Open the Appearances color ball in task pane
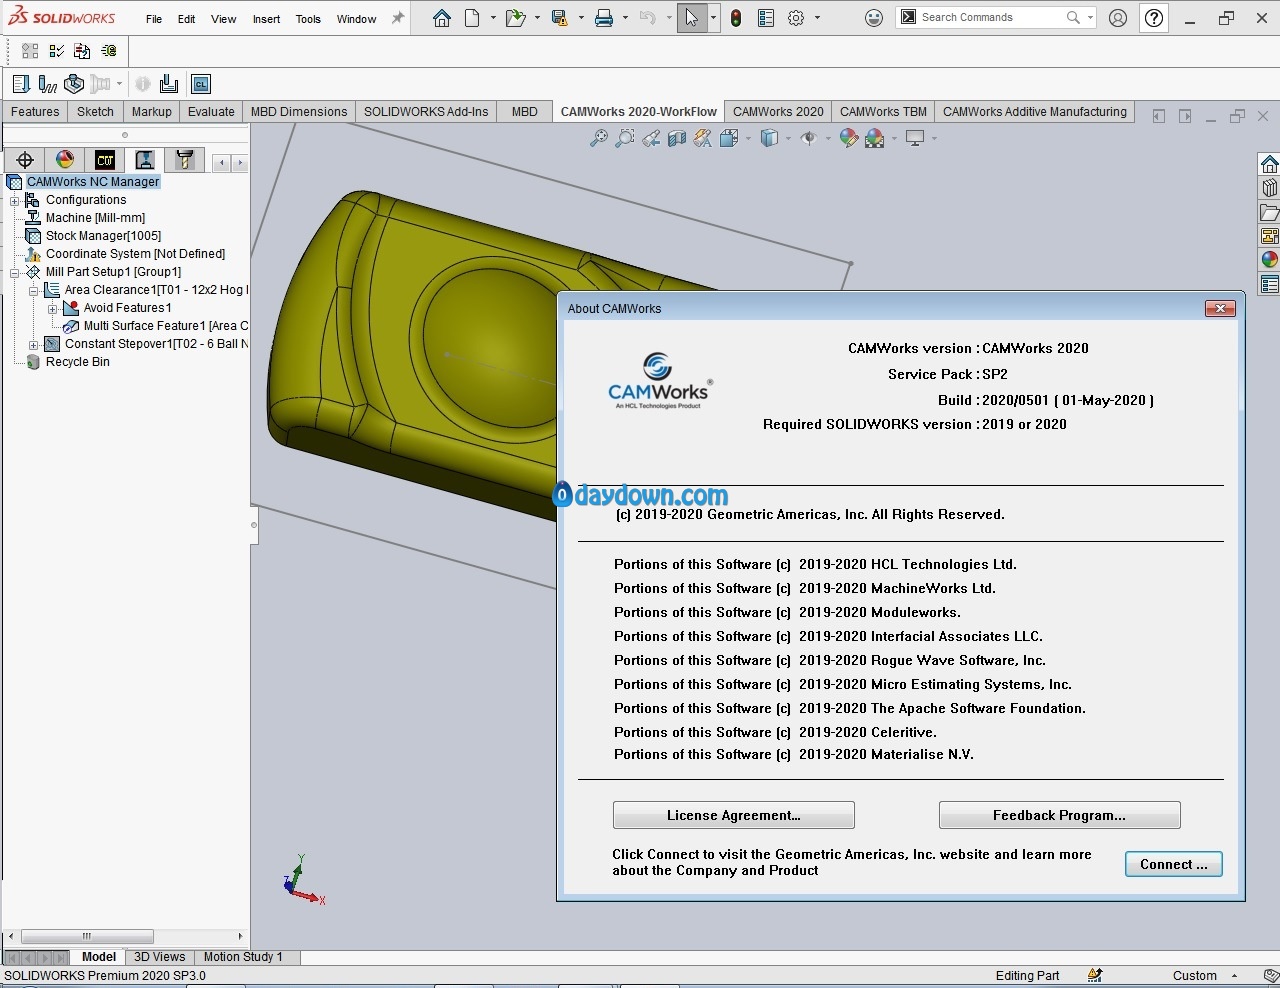Viewport: 1280px width, 988px height. [x=1269, y=260]
